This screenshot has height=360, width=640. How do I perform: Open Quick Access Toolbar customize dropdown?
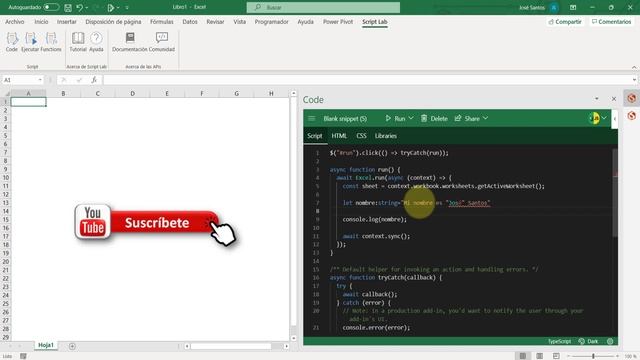(127, 8)
